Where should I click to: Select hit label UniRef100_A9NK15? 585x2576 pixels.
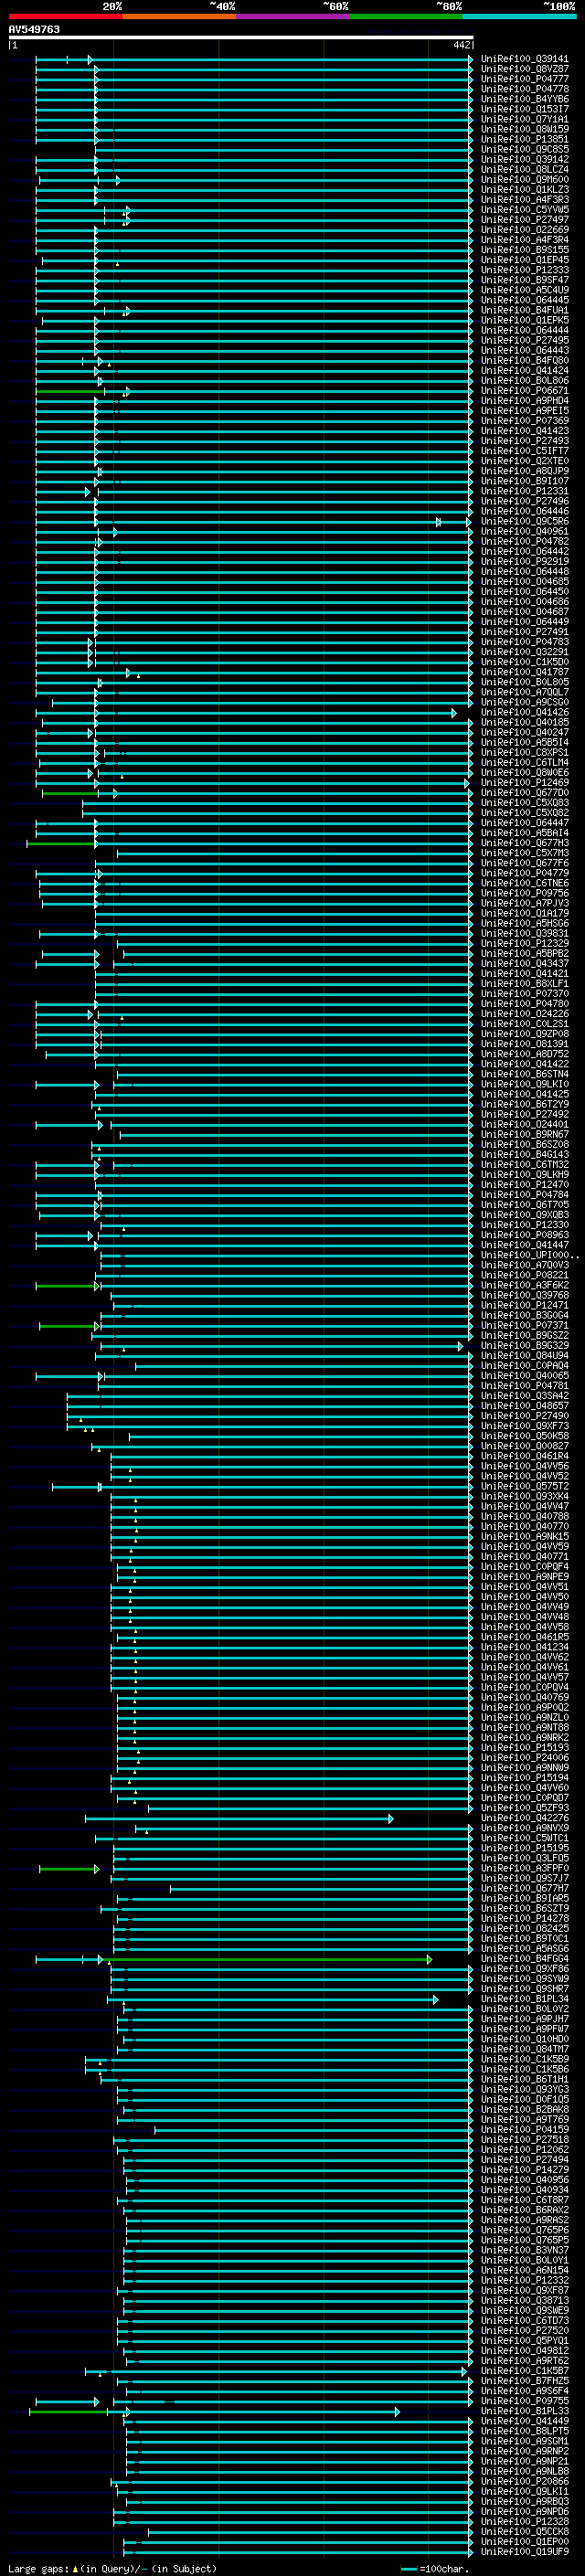(525, 1537)
